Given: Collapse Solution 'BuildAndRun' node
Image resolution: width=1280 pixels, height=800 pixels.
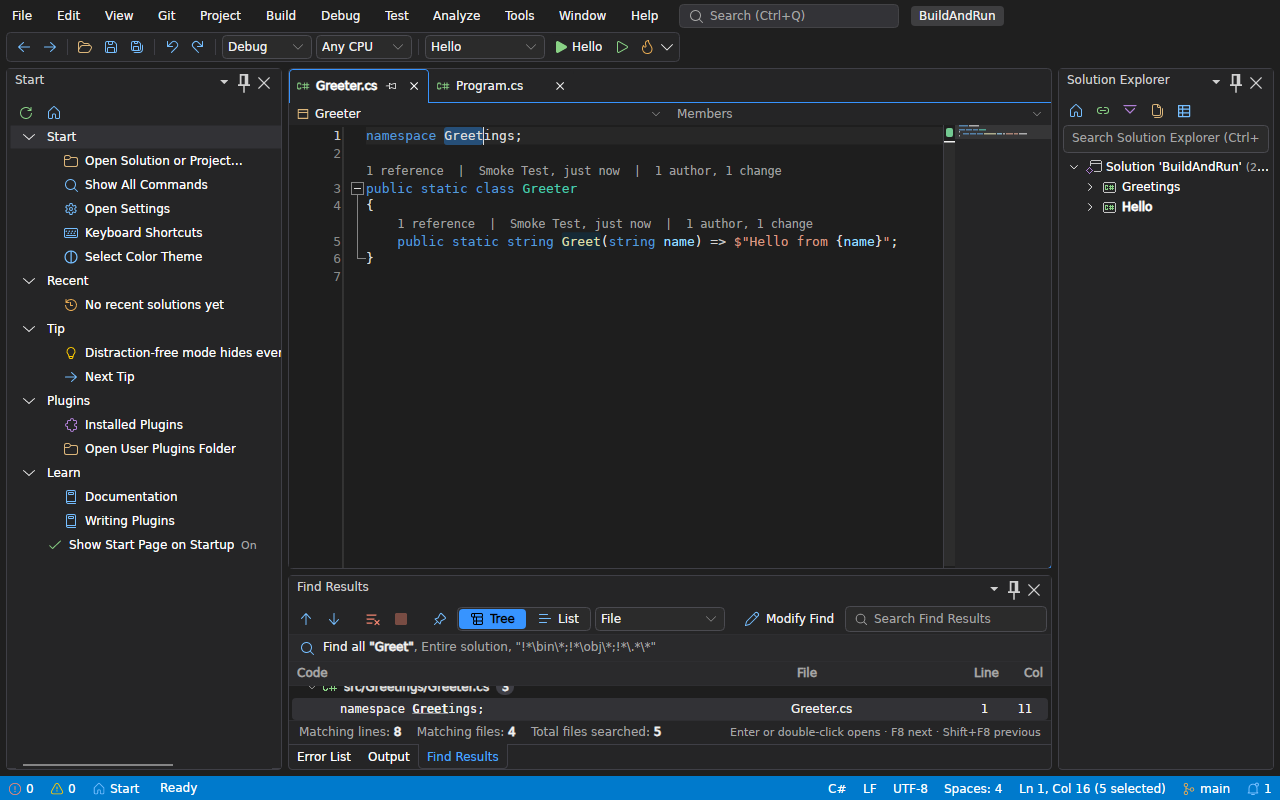Looking at the screenshot, I should point(1074,167).
